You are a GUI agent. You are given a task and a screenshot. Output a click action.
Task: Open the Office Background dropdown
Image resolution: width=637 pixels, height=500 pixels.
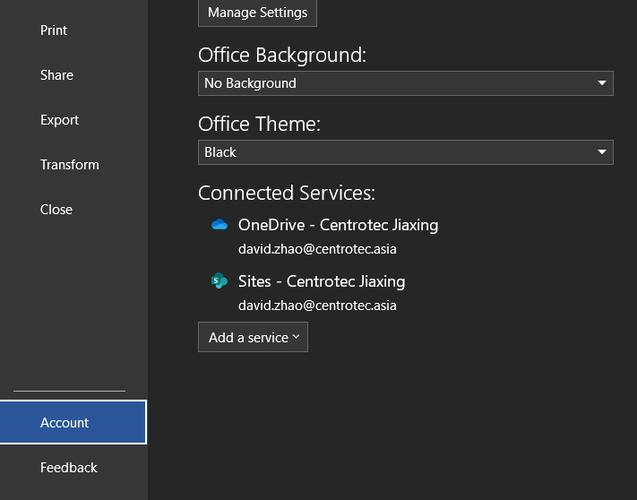point(406,83)
